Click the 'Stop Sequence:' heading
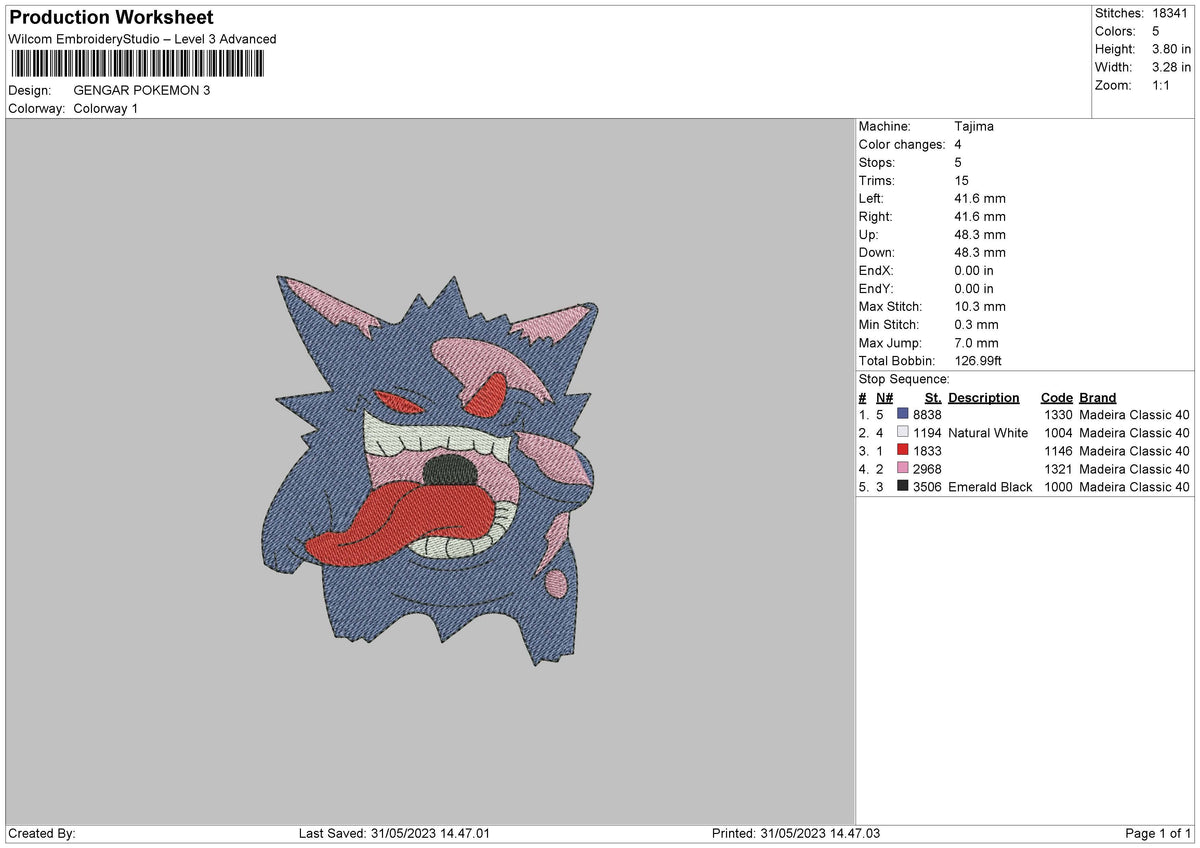The height and width of the screenshot is (848, 1200). coord(904,379)
